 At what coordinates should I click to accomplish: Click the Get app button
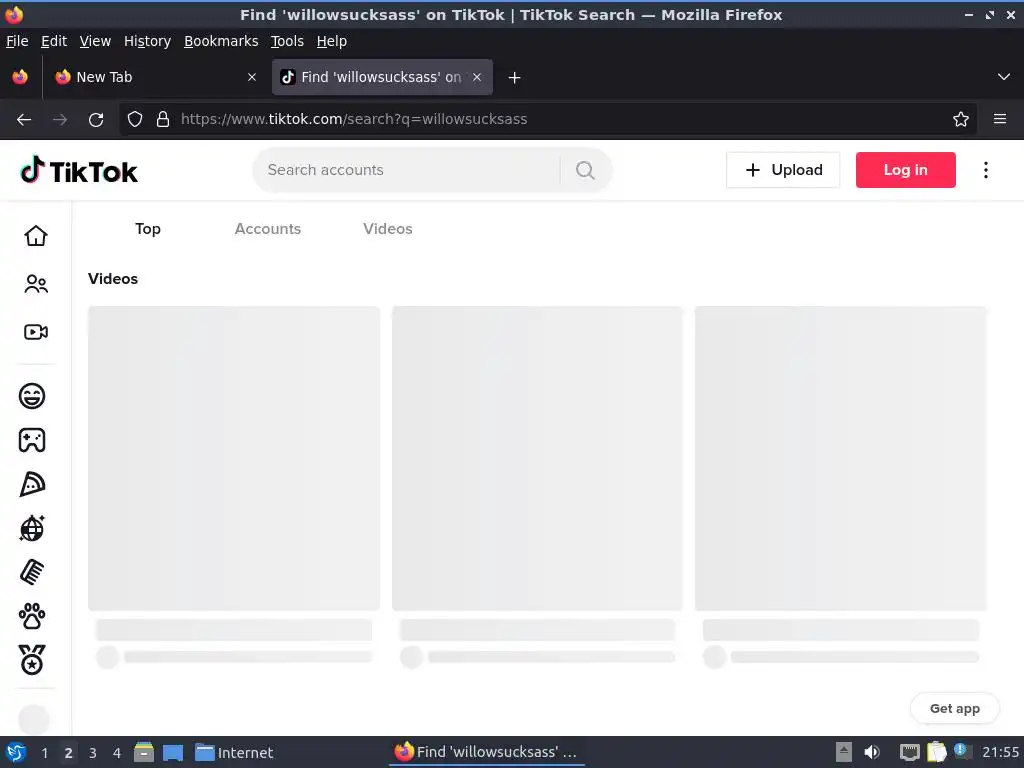(955, 709)
